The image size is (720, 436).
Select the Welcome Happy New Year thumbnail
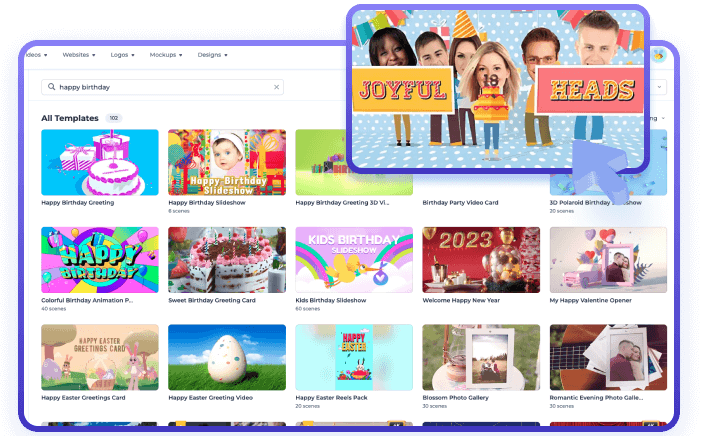(x=480, y=259)
